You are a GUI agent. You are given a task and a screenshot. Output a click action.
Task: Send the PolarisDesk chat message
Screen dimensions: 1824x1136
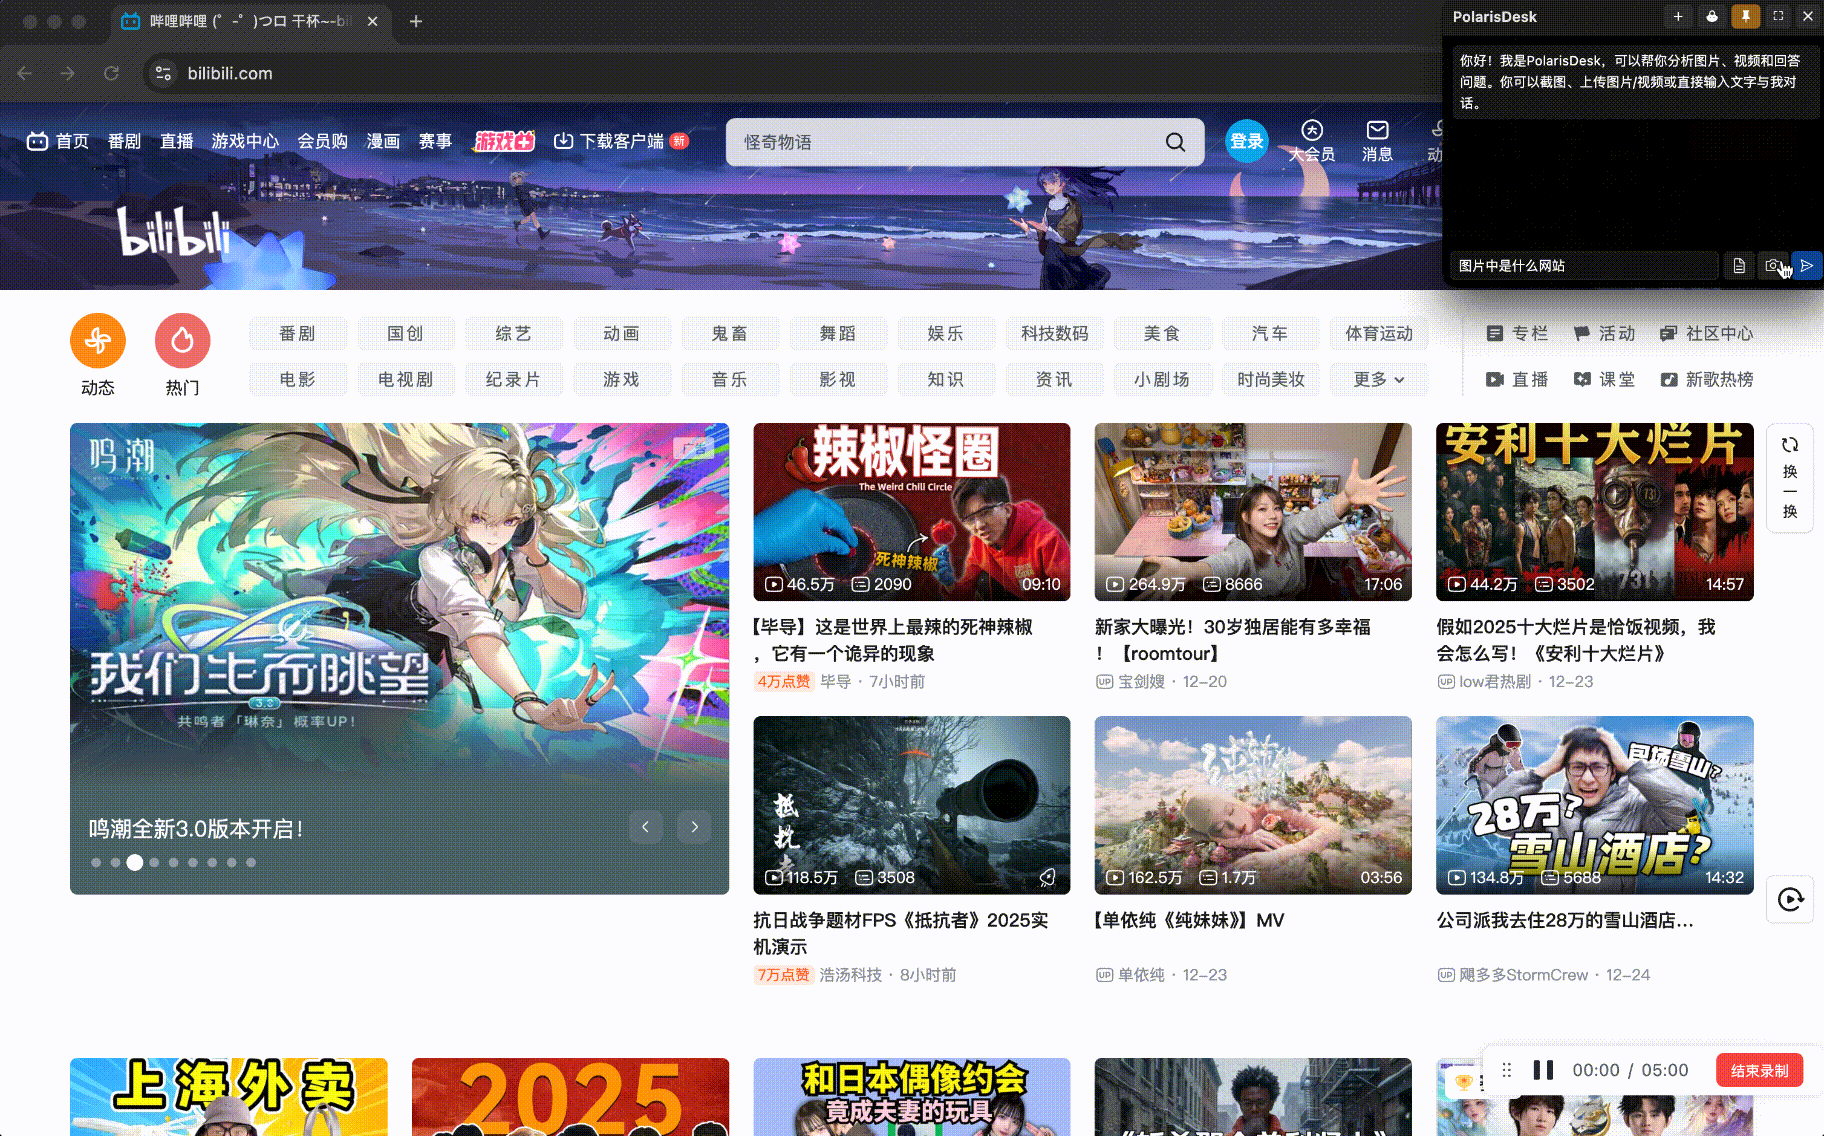(x=1806, y=266)
